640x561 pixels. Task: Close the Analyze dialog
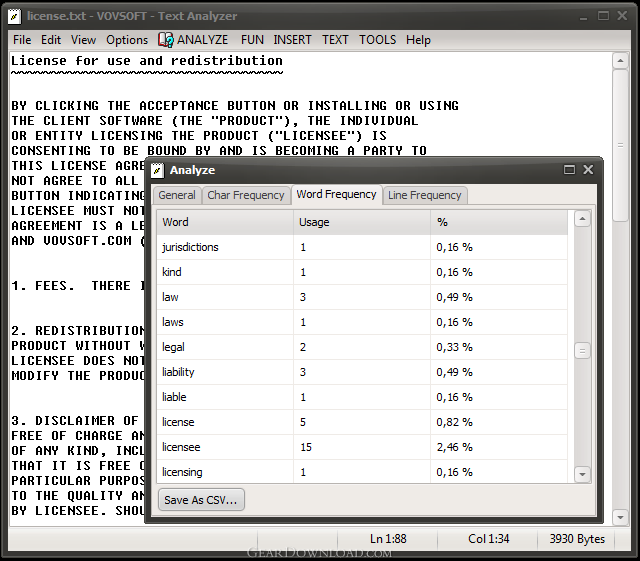[588, 169]
